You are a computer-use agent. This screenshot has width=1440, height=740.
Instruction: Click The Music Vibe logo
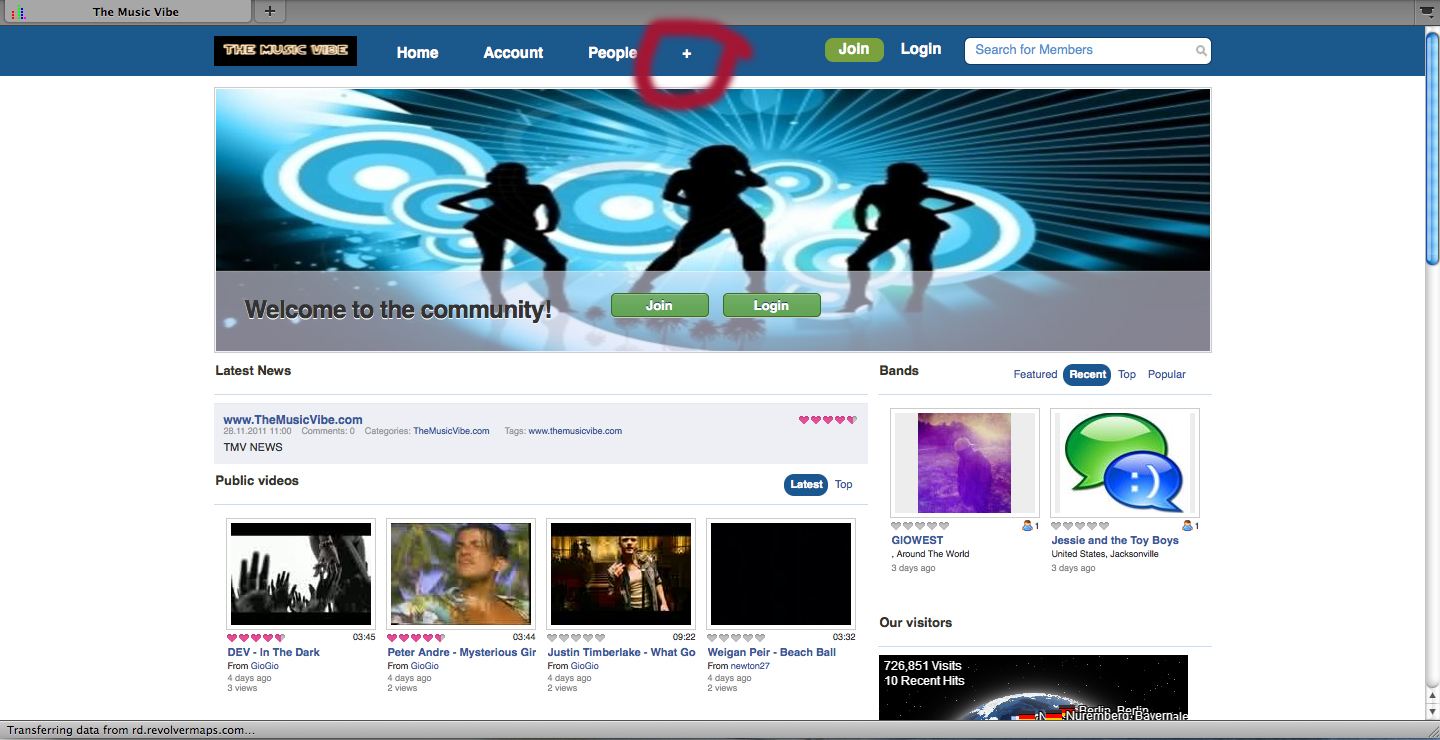[x=285, y=51]
